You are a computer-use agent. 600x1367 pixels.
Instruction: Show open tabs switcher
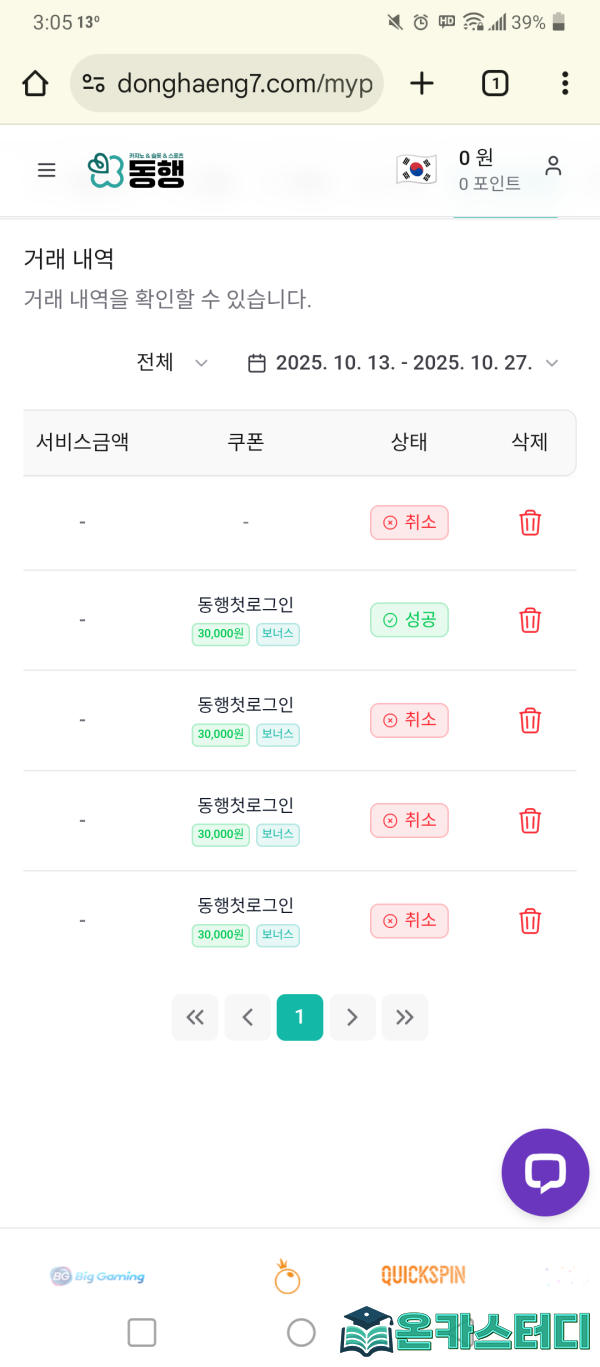[x=494, y=83]
